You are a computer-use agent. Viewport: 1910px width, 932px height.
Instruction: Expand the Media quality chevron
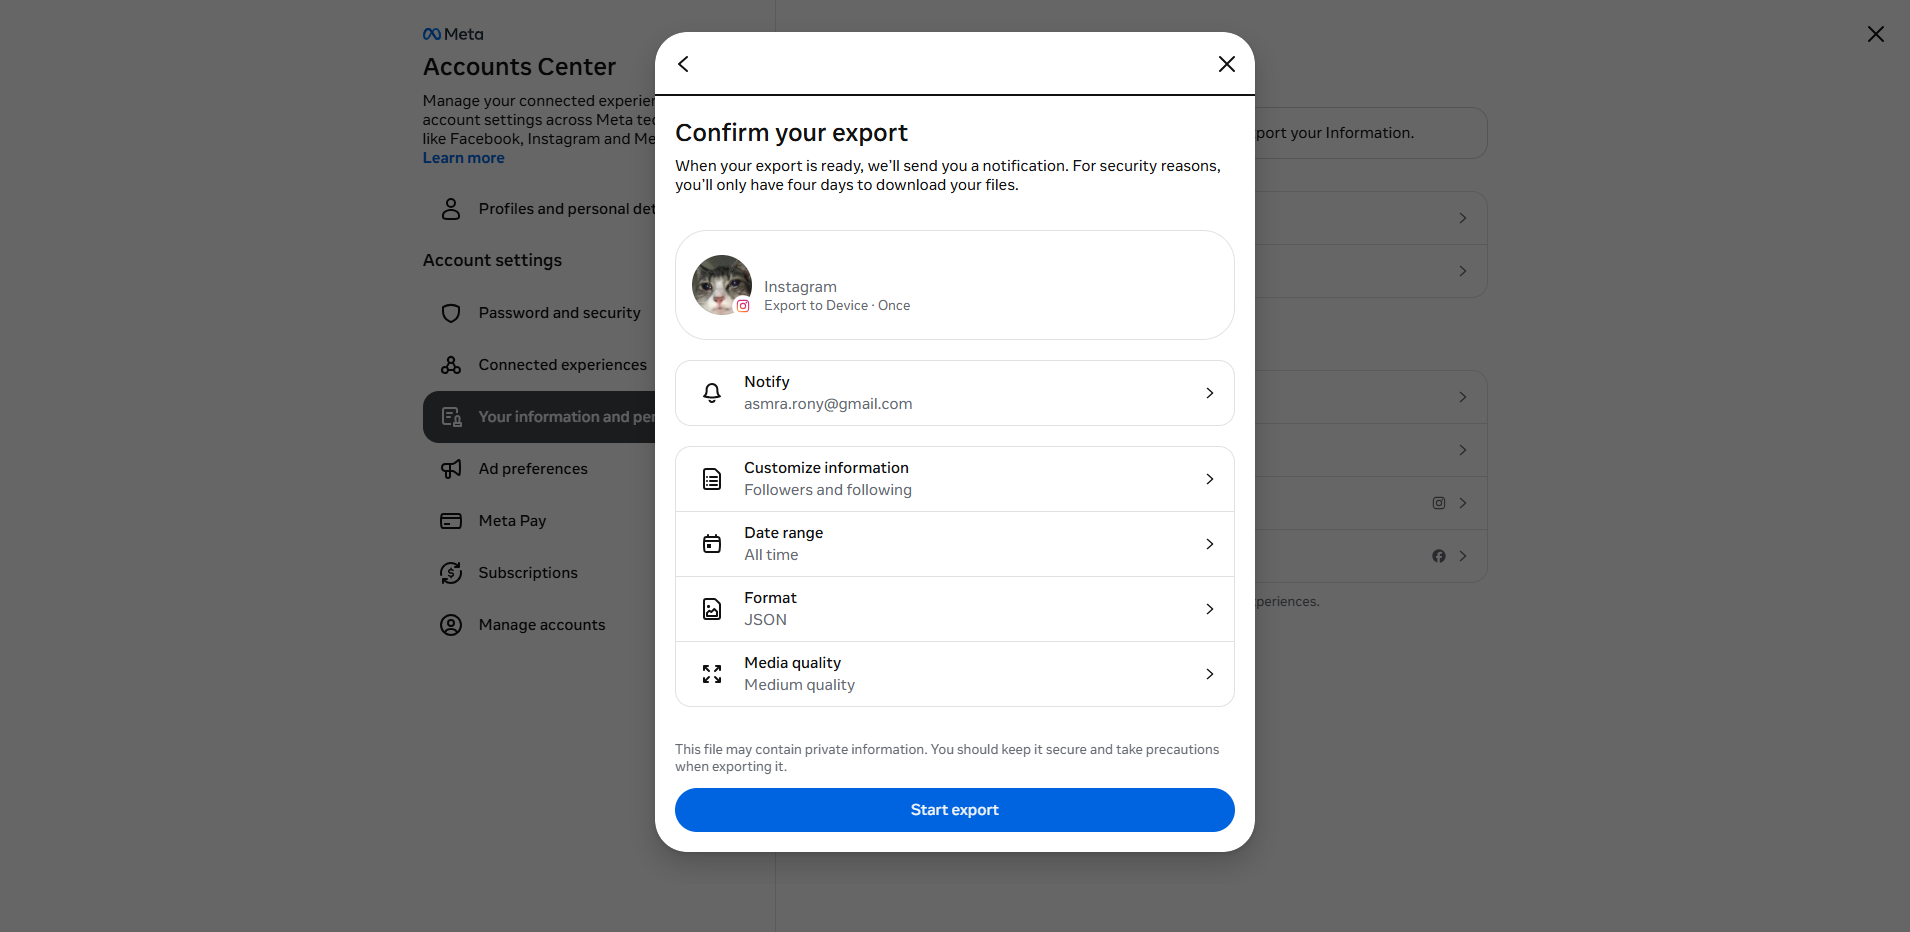pyautogui.click(x=1209, y=674)
